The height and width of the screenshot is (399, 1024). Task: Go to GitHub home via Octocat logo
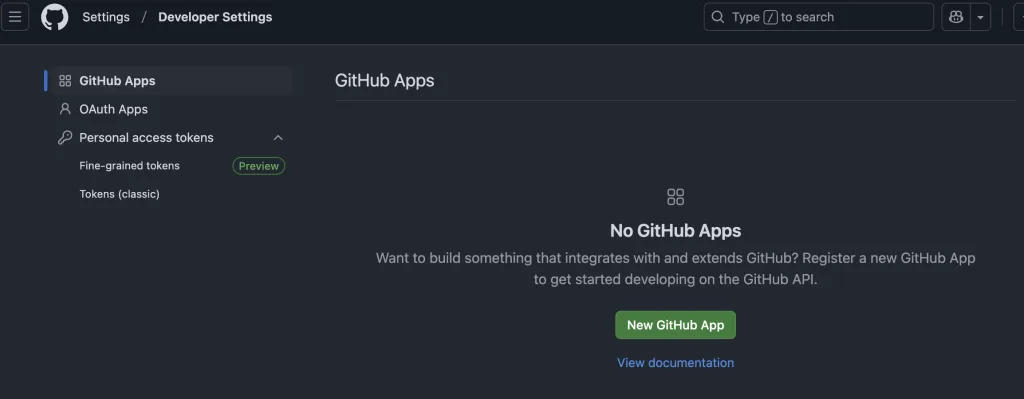pos(55,17)
